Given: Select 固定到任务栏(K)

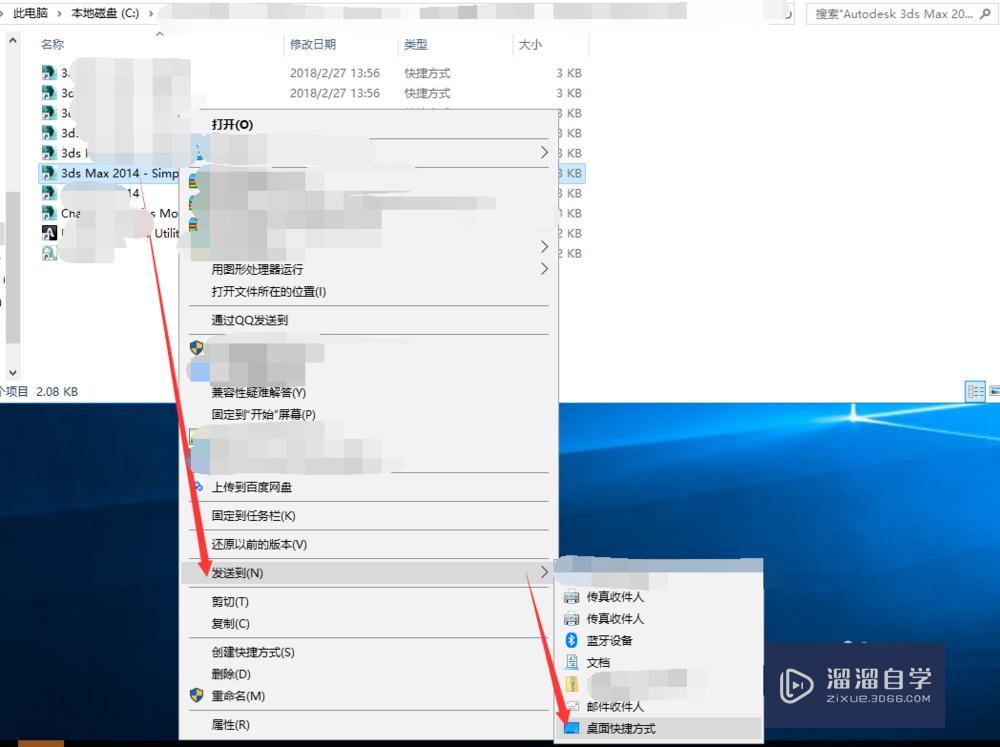Looking at the screenshot, I should click(x=253, y=515).
